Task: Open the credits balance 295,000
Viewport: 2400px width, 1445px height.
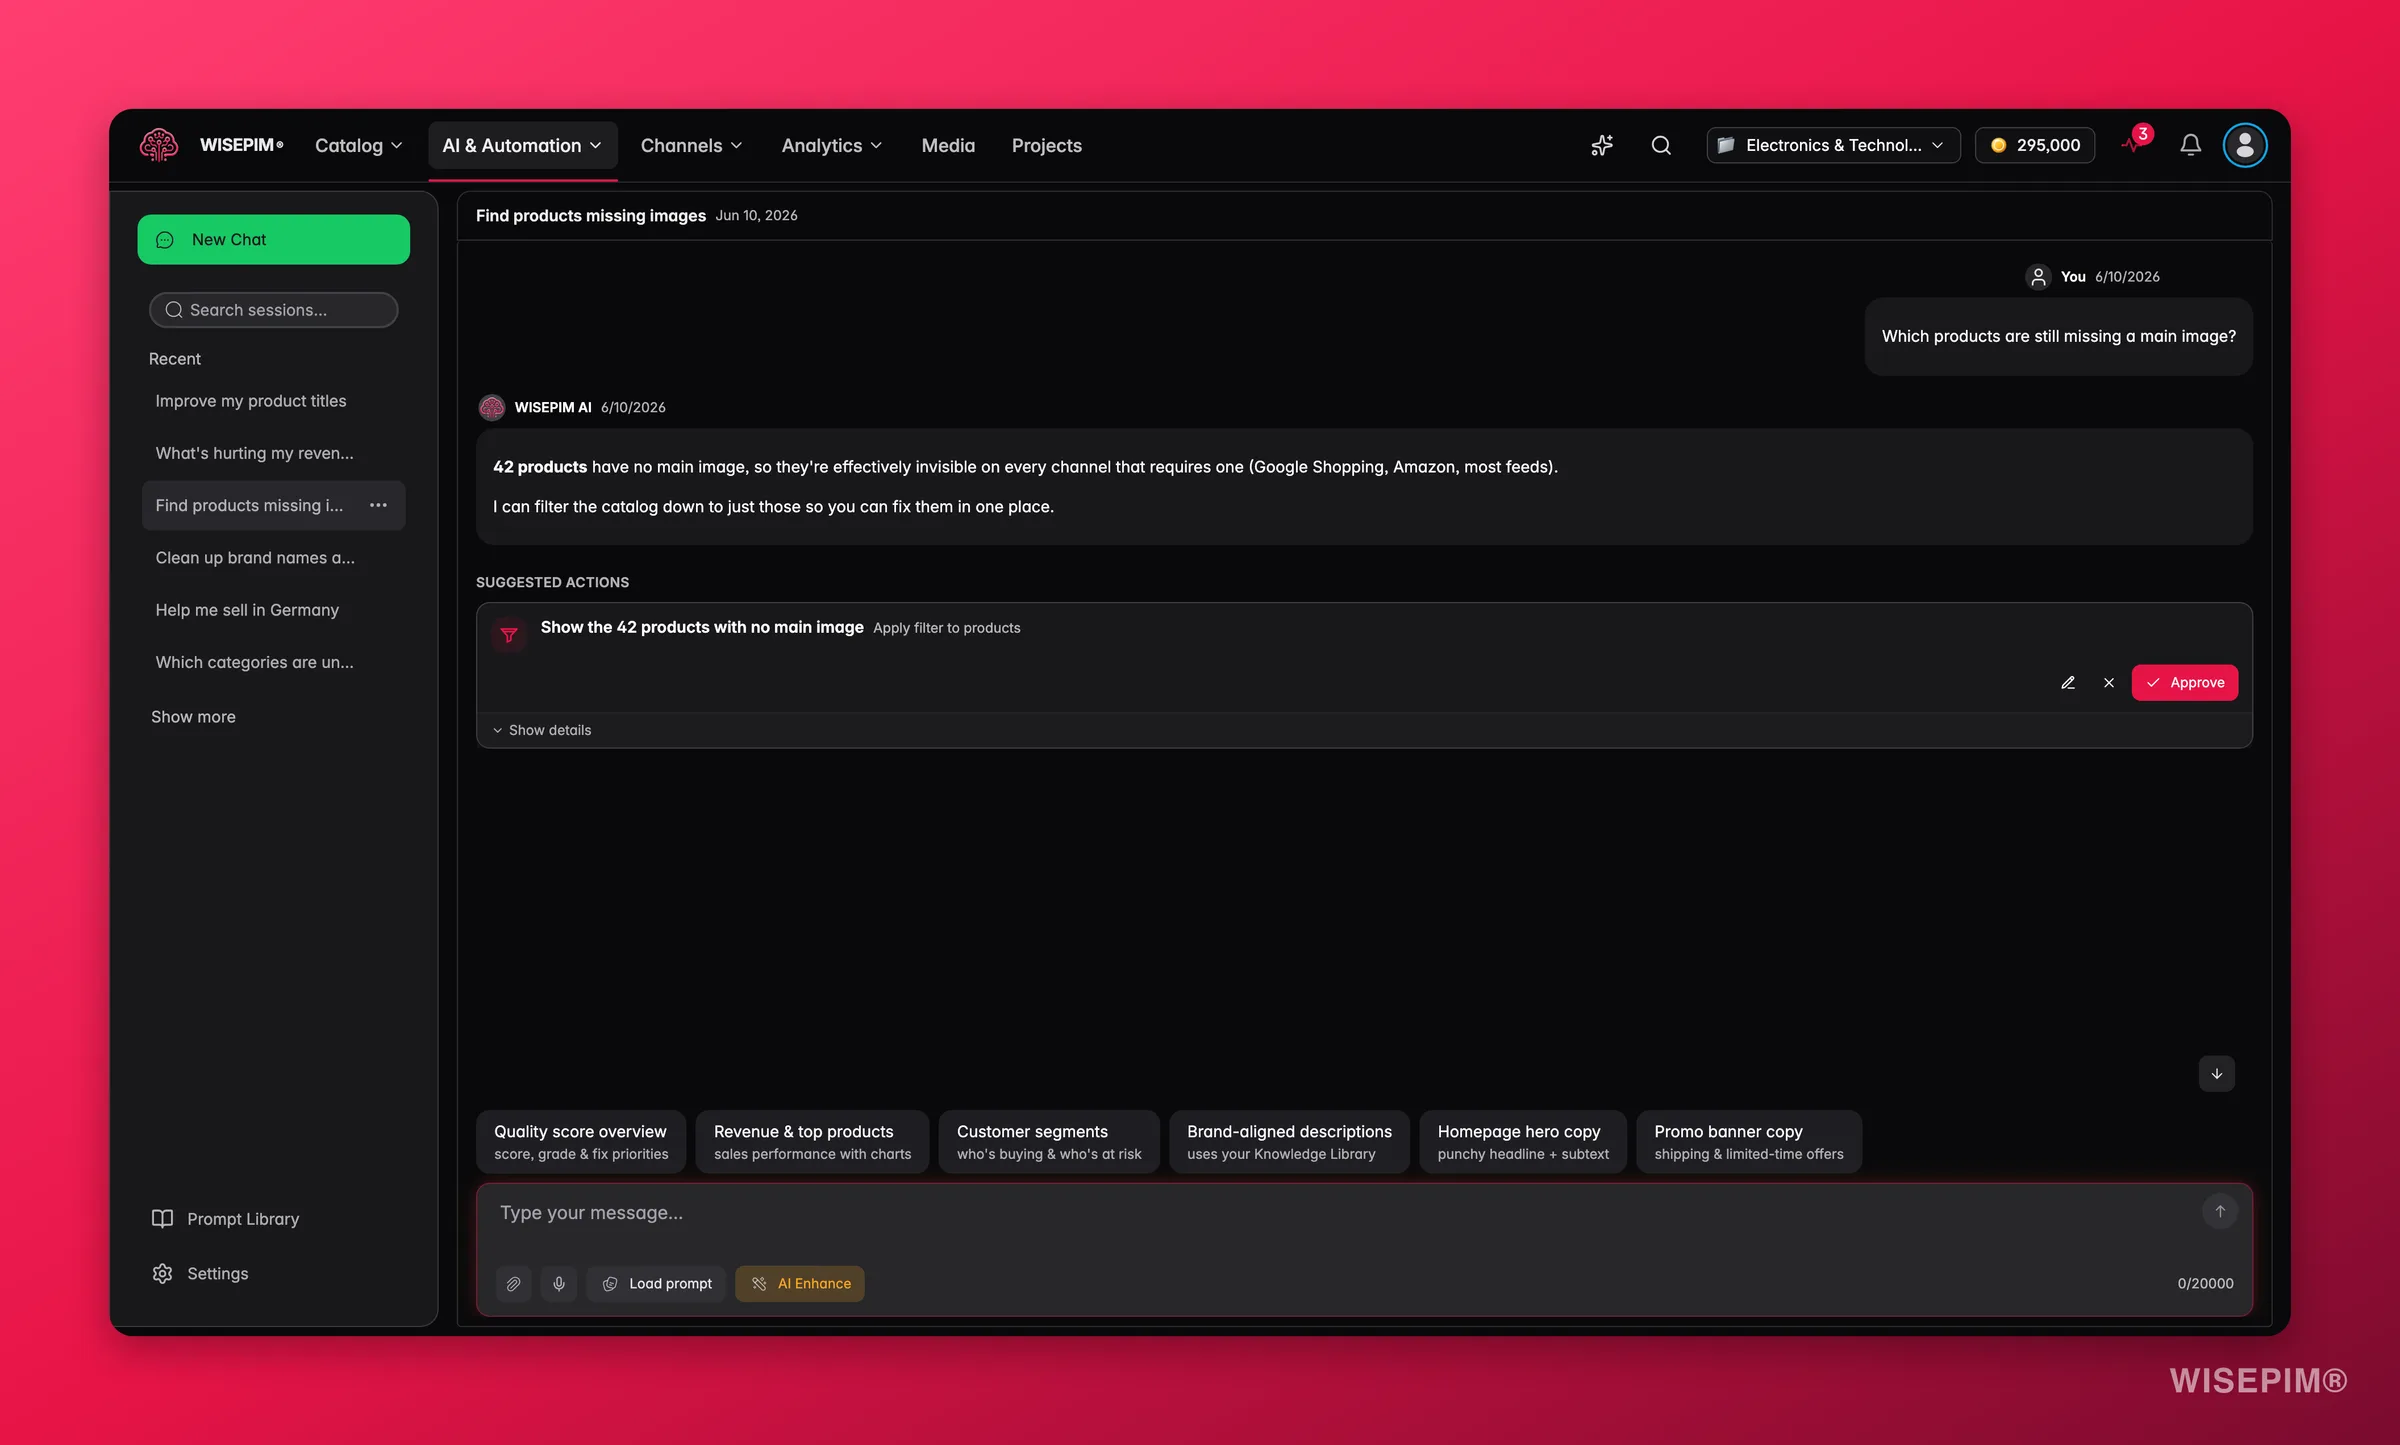Action: 2035,146
